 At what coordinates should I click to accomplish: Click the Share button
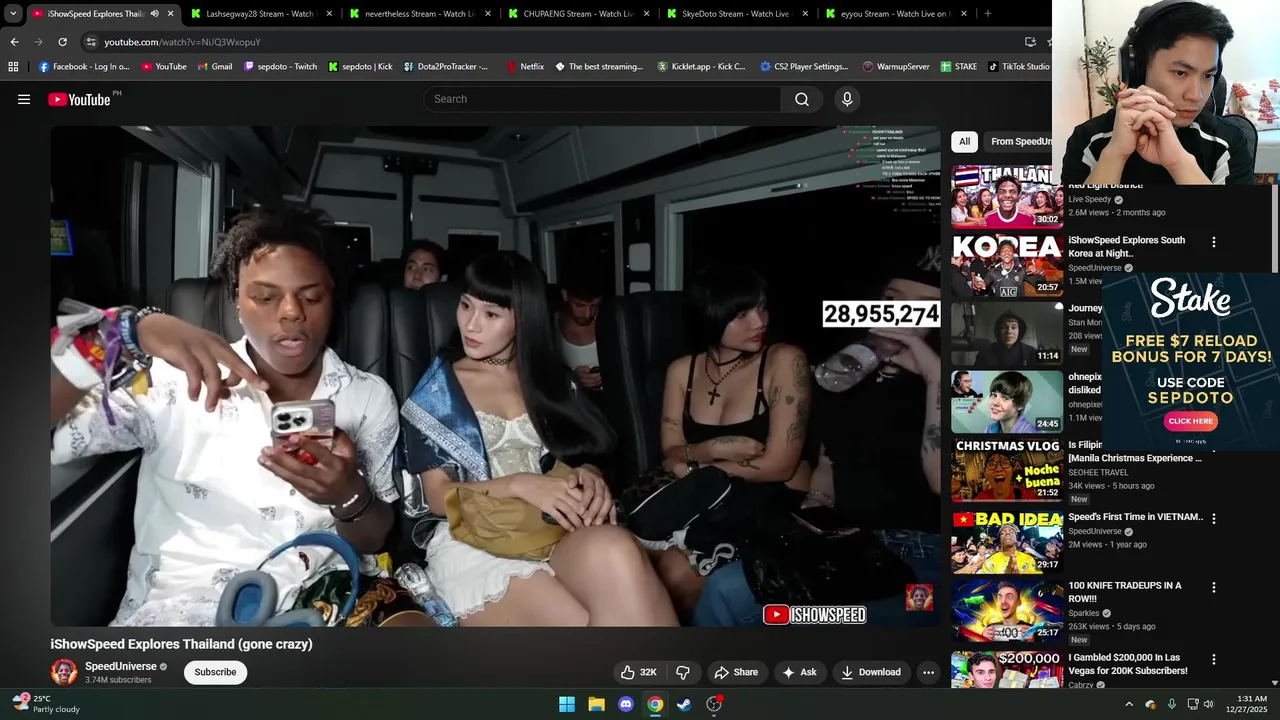point(736,672)
